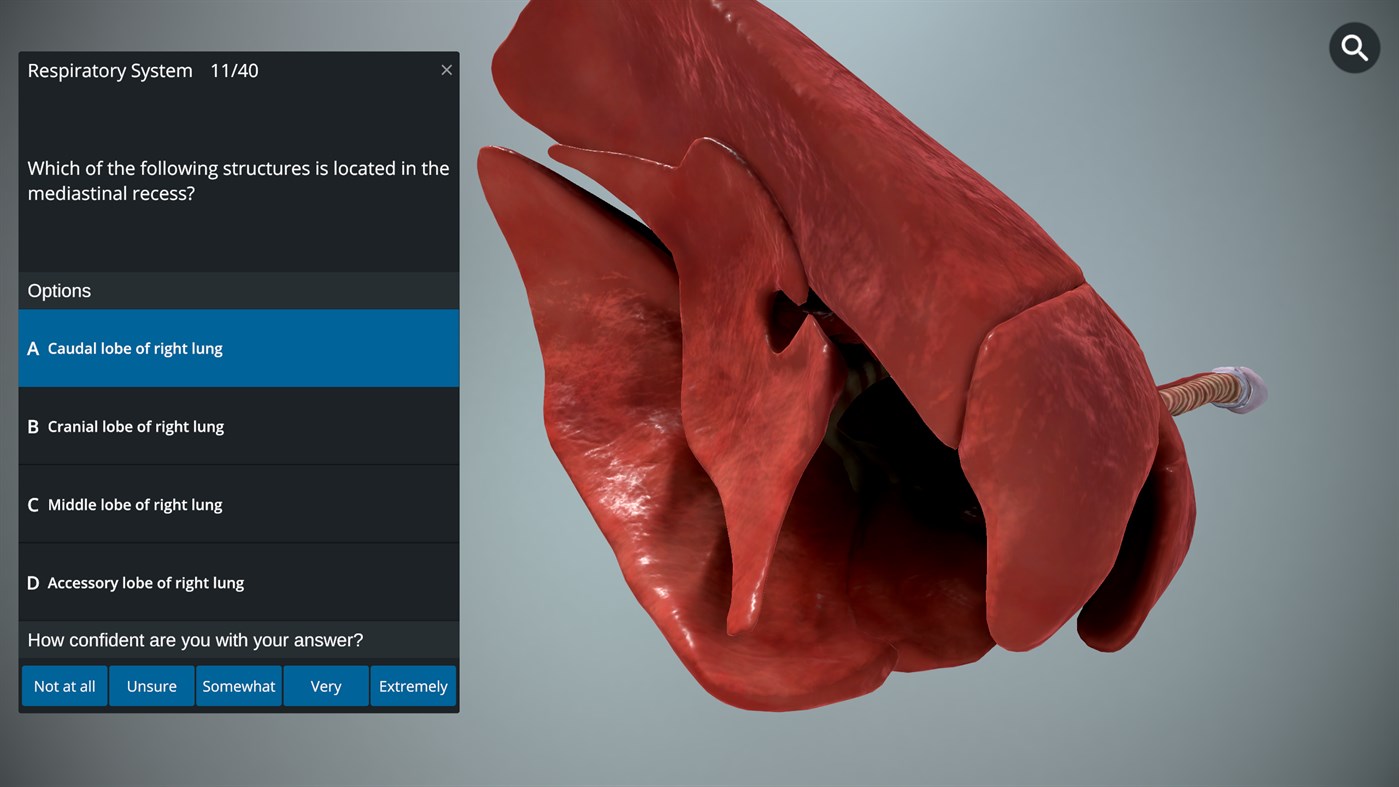Image resolution: width=1399 pixels, height=787 pixels.
Task: Choose "Extremely" confidence level
Action: pos(413,686)
